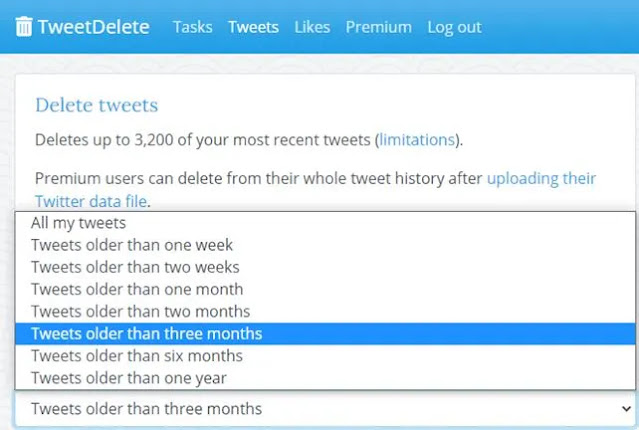Select All my tweets option
Screen dimensions: 639x430
pyautogui.click(x=79, y=223)
